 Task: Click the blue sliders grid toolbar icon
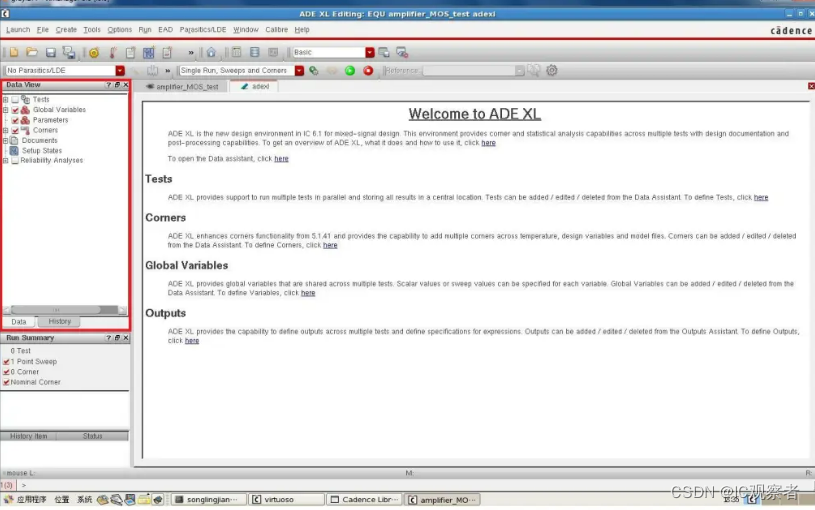149,53
